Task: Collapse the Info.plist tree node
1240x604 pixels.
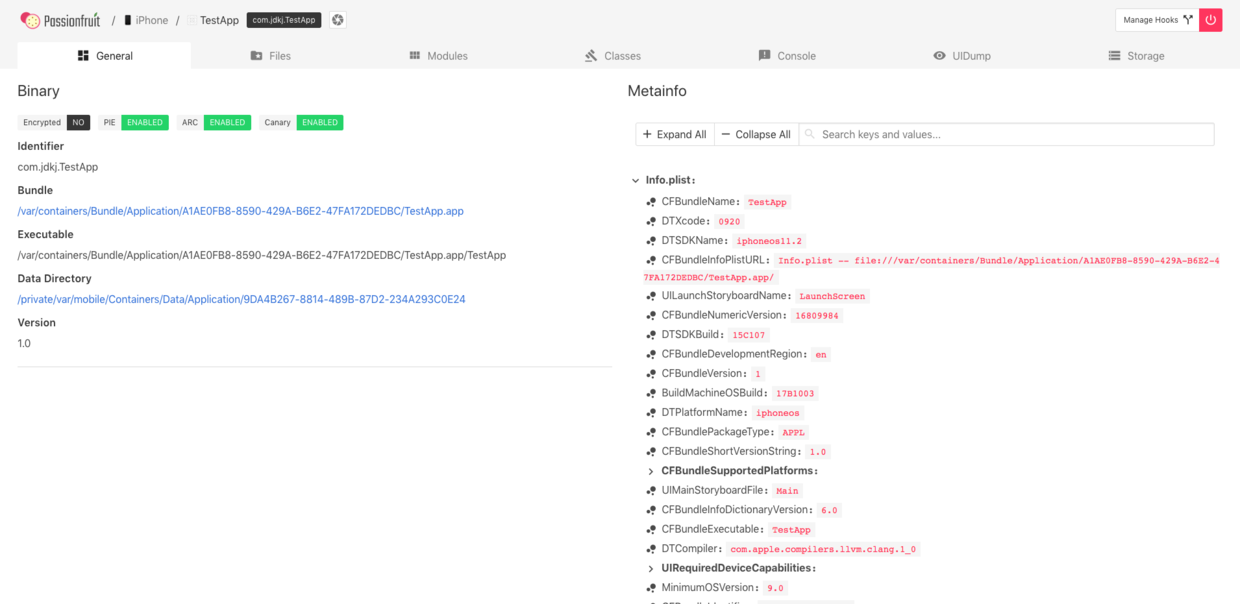Action: point(635,181)
